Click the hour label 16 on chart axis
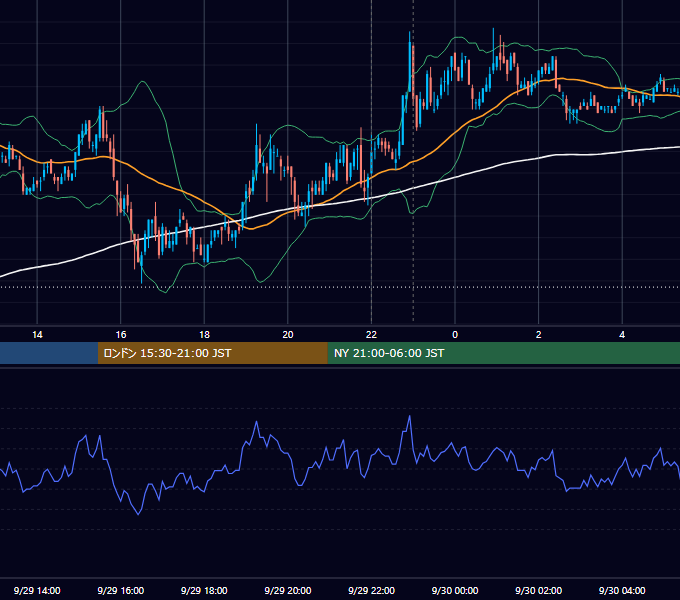680x600 pixels. [x=121, y=335]
